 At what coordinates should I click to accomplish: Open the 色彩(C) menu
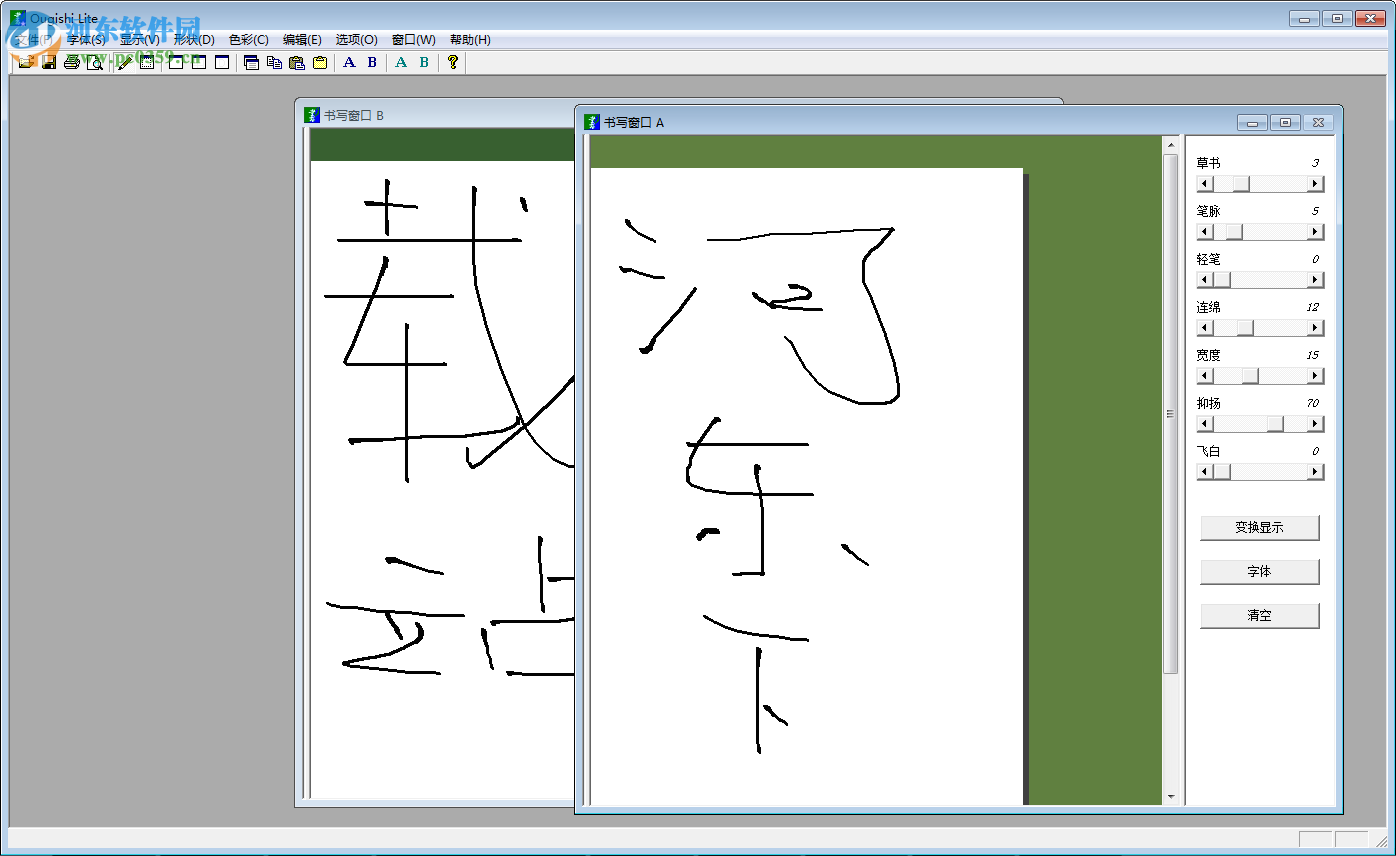click(x=250, y=40)
